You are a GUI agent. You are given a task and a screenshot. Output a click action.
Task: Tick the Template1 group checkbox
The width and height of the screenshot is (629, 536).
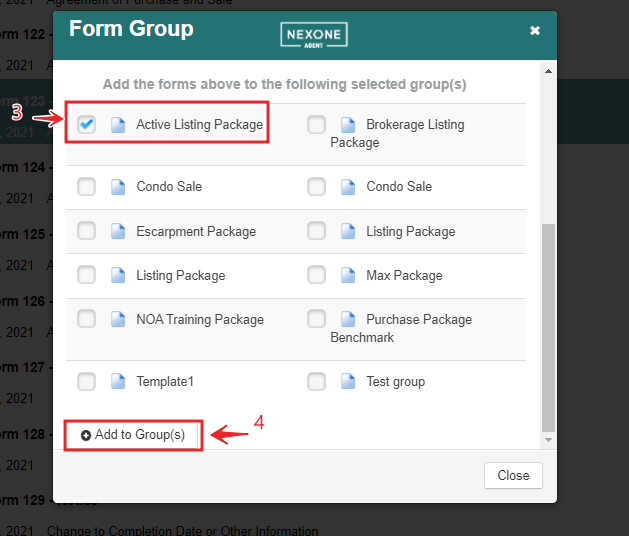(x=87, y=381)
